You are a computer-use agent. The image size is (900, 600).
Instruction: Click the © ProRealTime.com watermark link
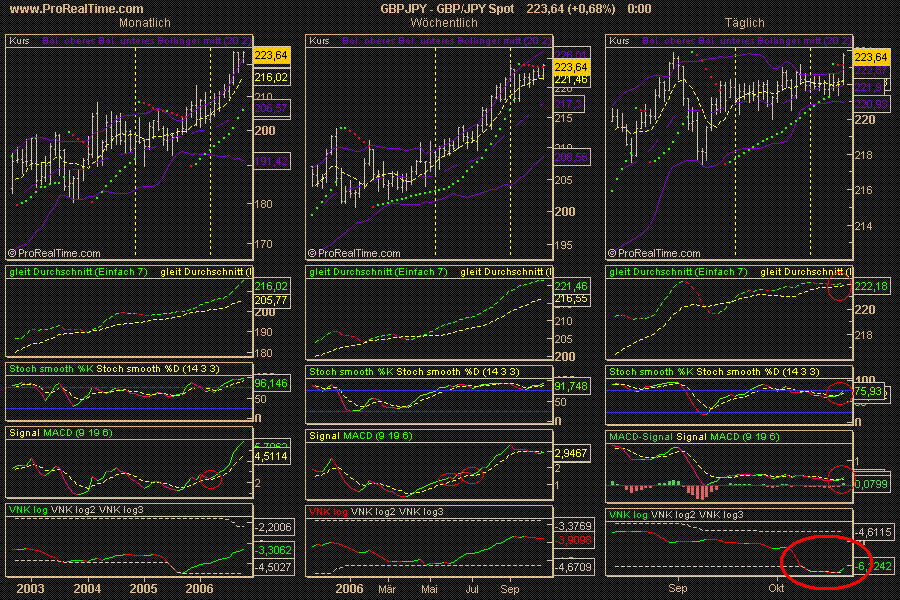coord(57,253)
